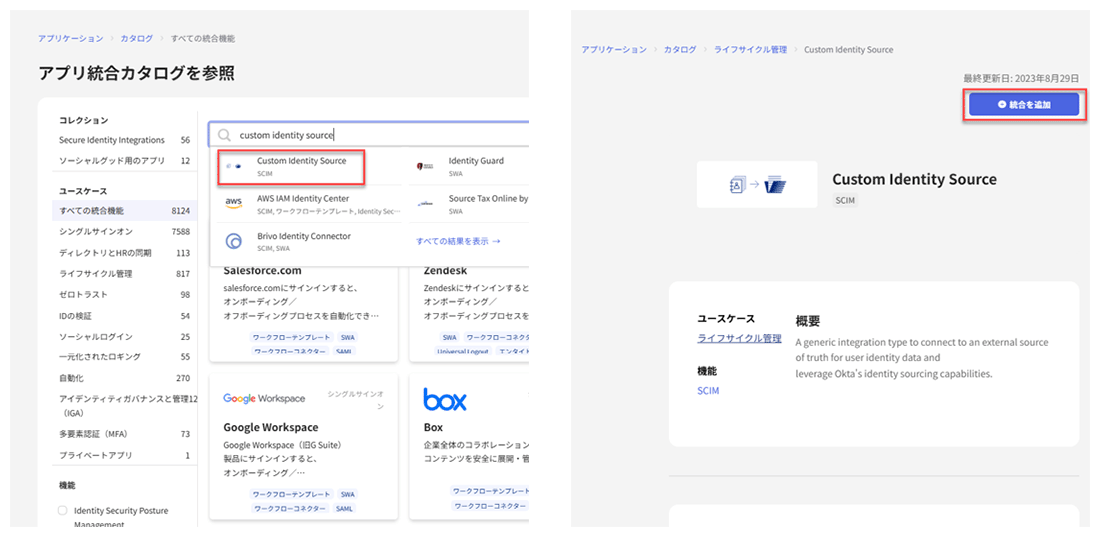This screenshot has height=550, width=1100.
Task: Click the Box logo on the card
Action: pos(445,400)
